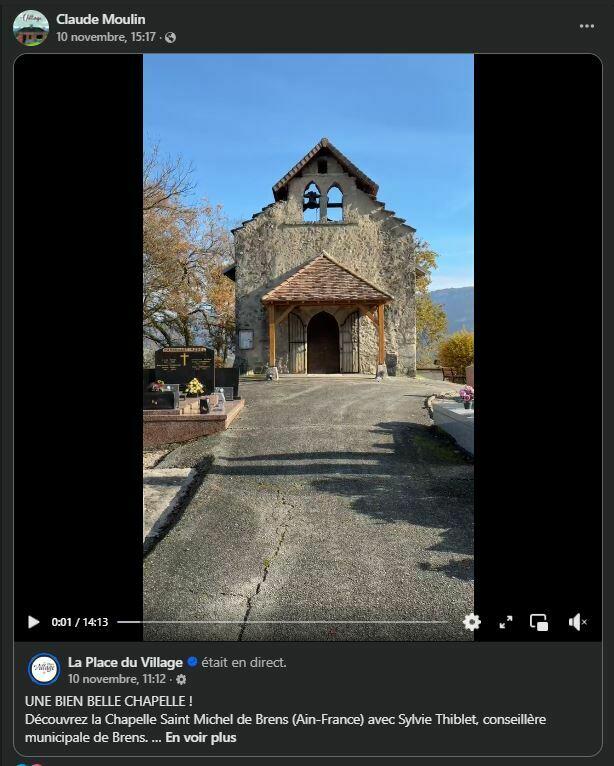Open original live post dated 11:12
The image size is (614, 766).
click(117, 679)
